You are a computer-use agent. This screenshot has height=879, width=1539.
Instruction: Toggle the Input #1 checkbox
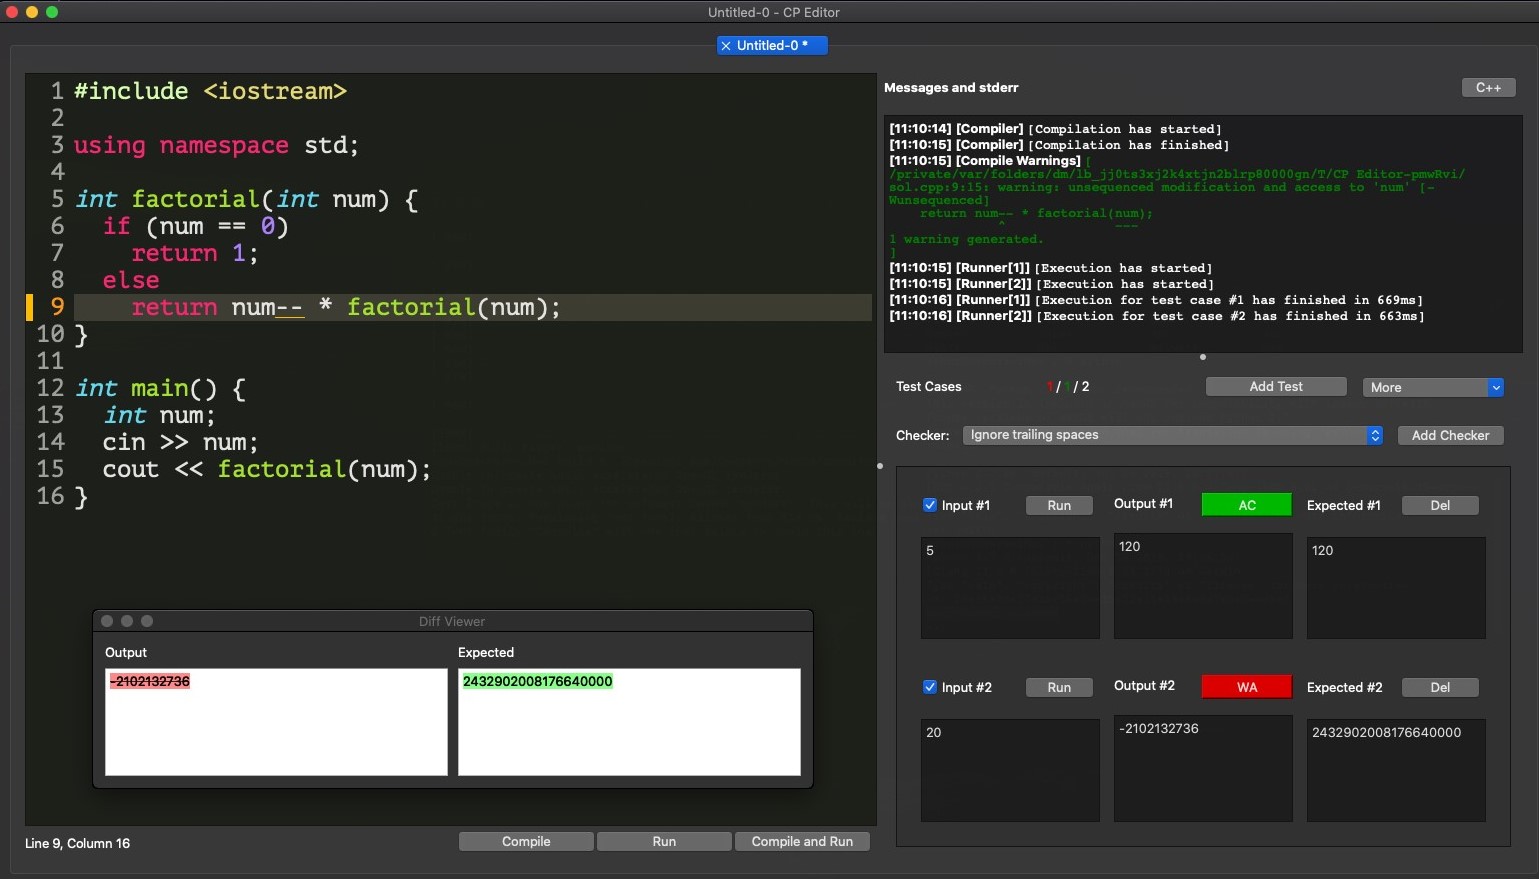[x=930, y=506]
